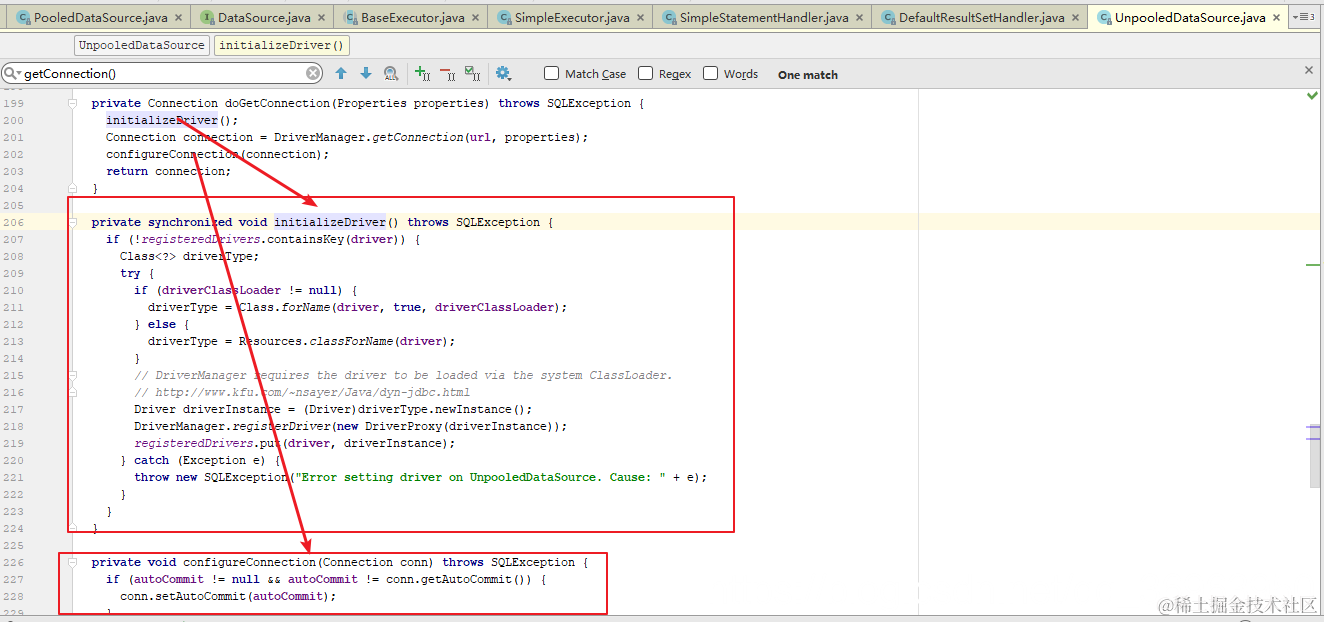Viewport: 1324px width, 622px height.
Task: Click line number 226 in gutter
Action: [x=13, y=562]
